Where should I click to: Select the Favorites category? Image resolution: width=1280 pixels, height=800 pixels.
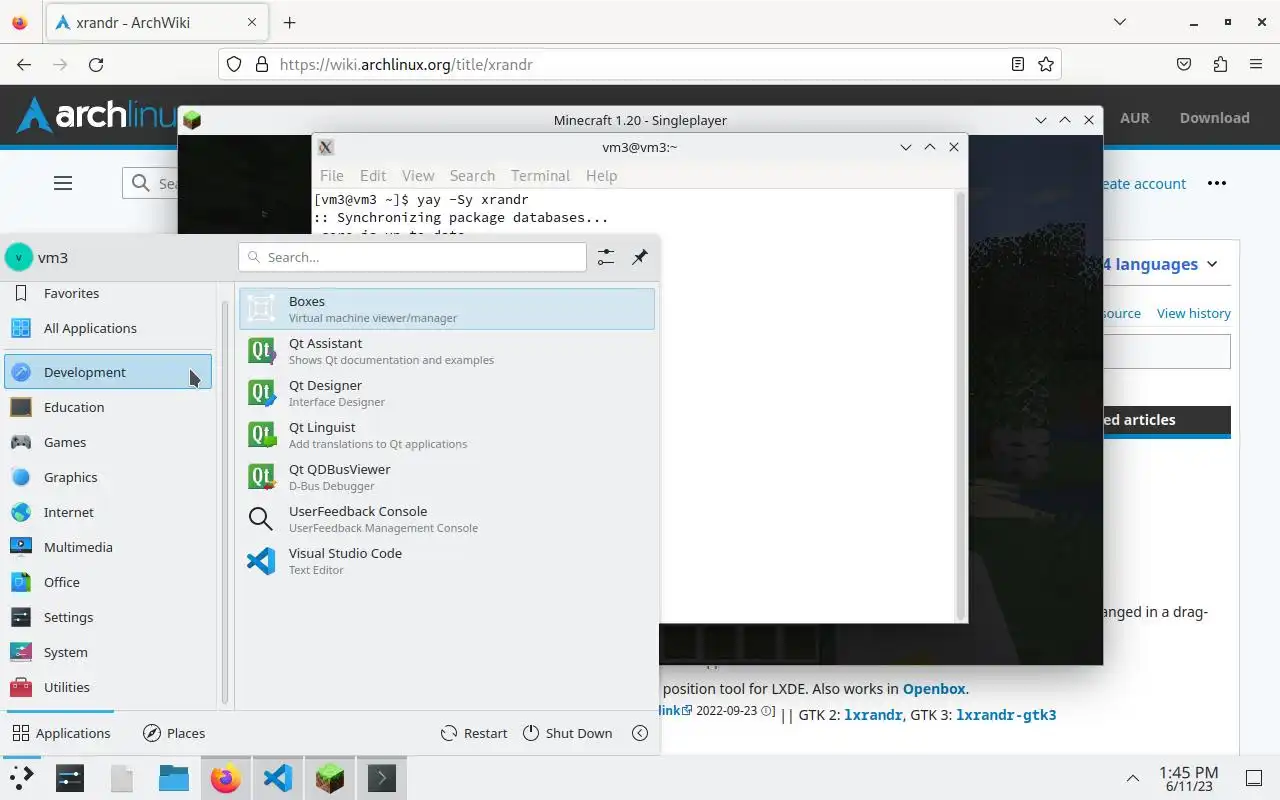click(x=108, y=293)
